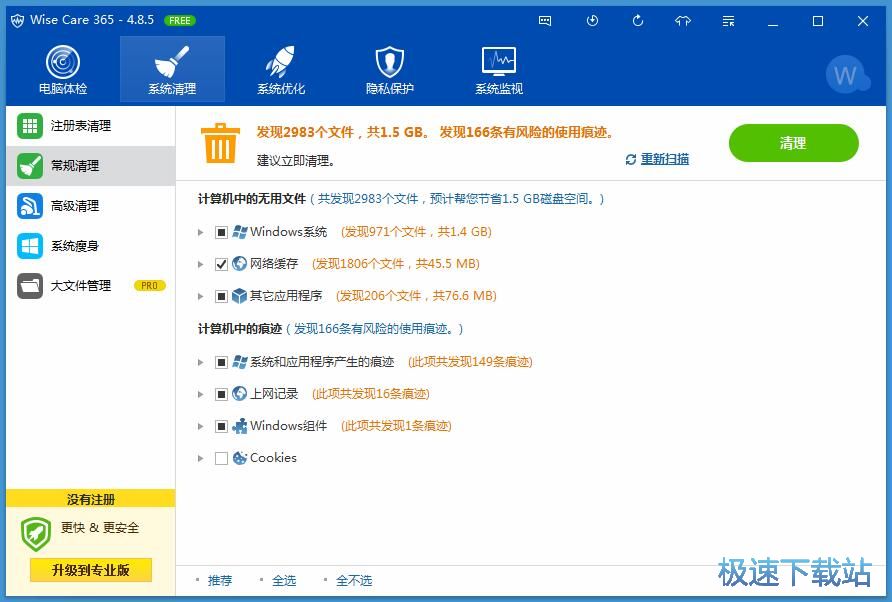Click the 没有注册 banner
This screenshot has width=892, height=602.
tap(90, 500)
